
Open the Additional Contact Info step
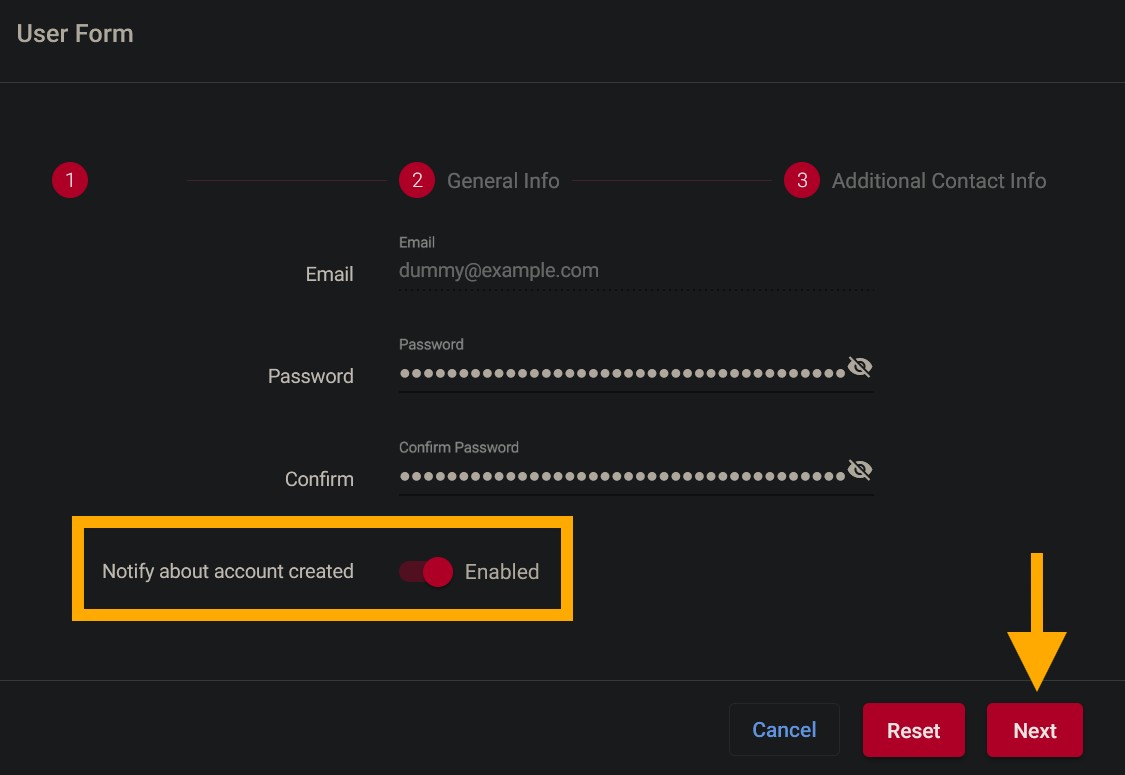(x=939, y=181)
